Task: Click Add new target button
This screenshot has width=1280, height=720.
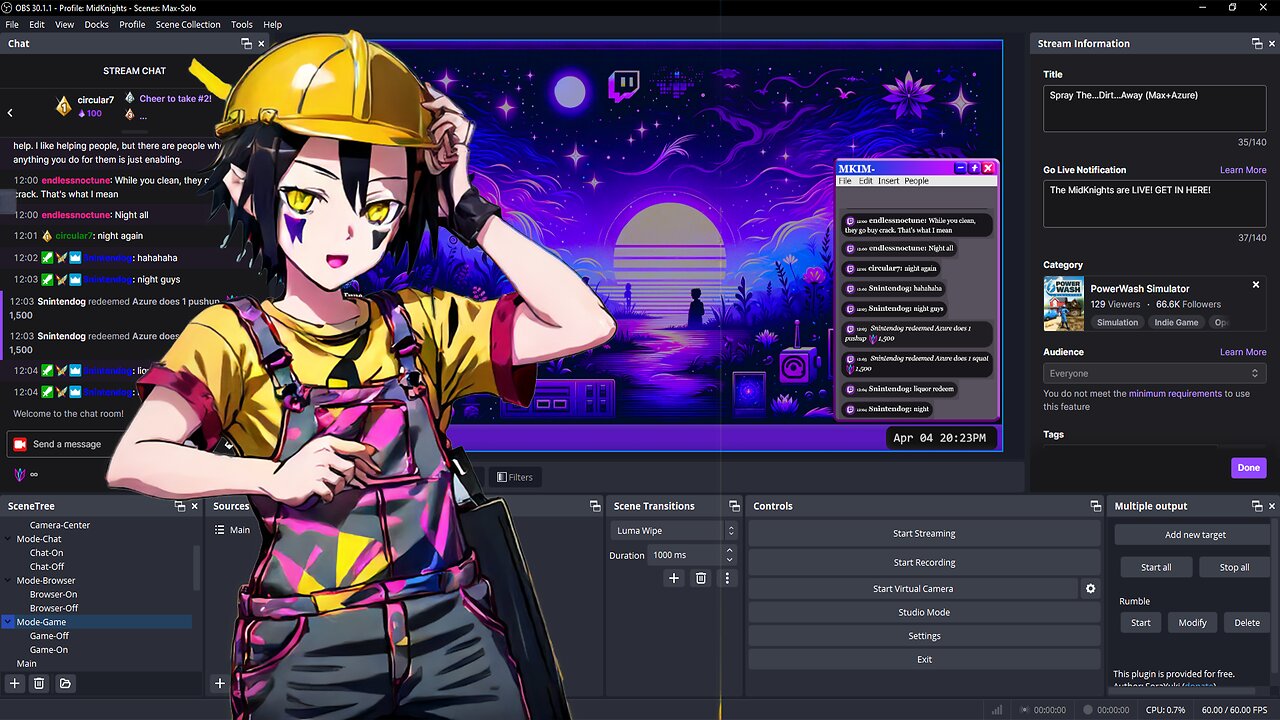Action: [1195, 535]
